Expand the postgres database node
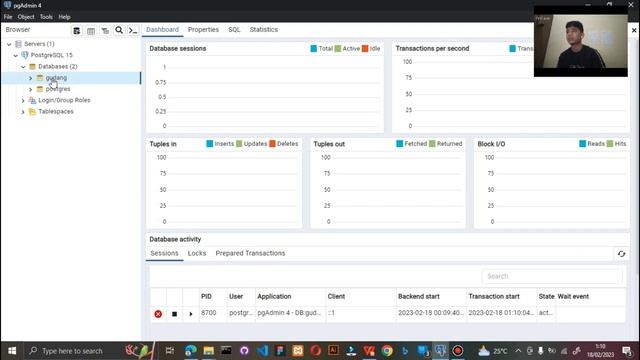 click(30, 89)
